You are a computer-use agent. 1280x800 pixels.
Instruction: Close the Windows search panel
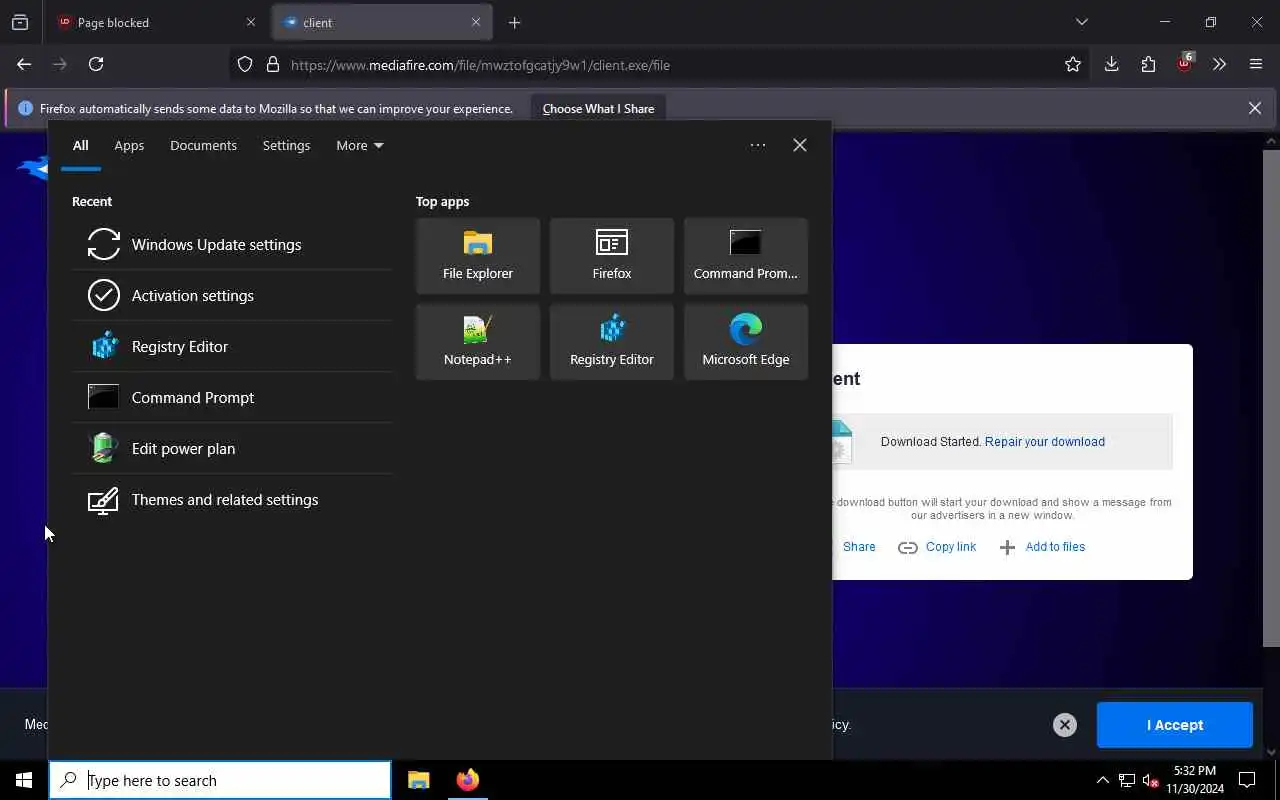pos(800,145)
